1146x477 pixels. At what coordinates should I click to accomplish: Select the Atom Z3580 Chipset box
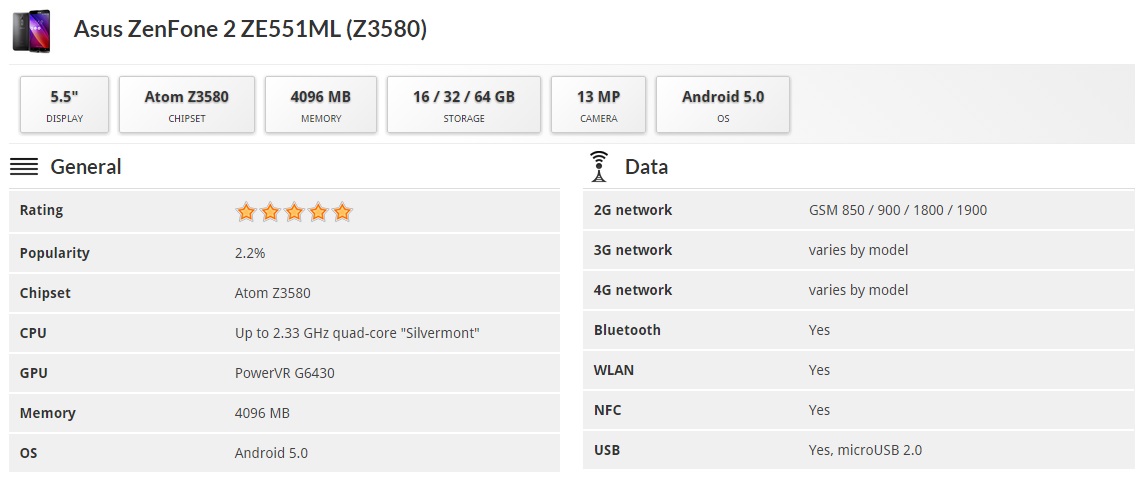186,105
